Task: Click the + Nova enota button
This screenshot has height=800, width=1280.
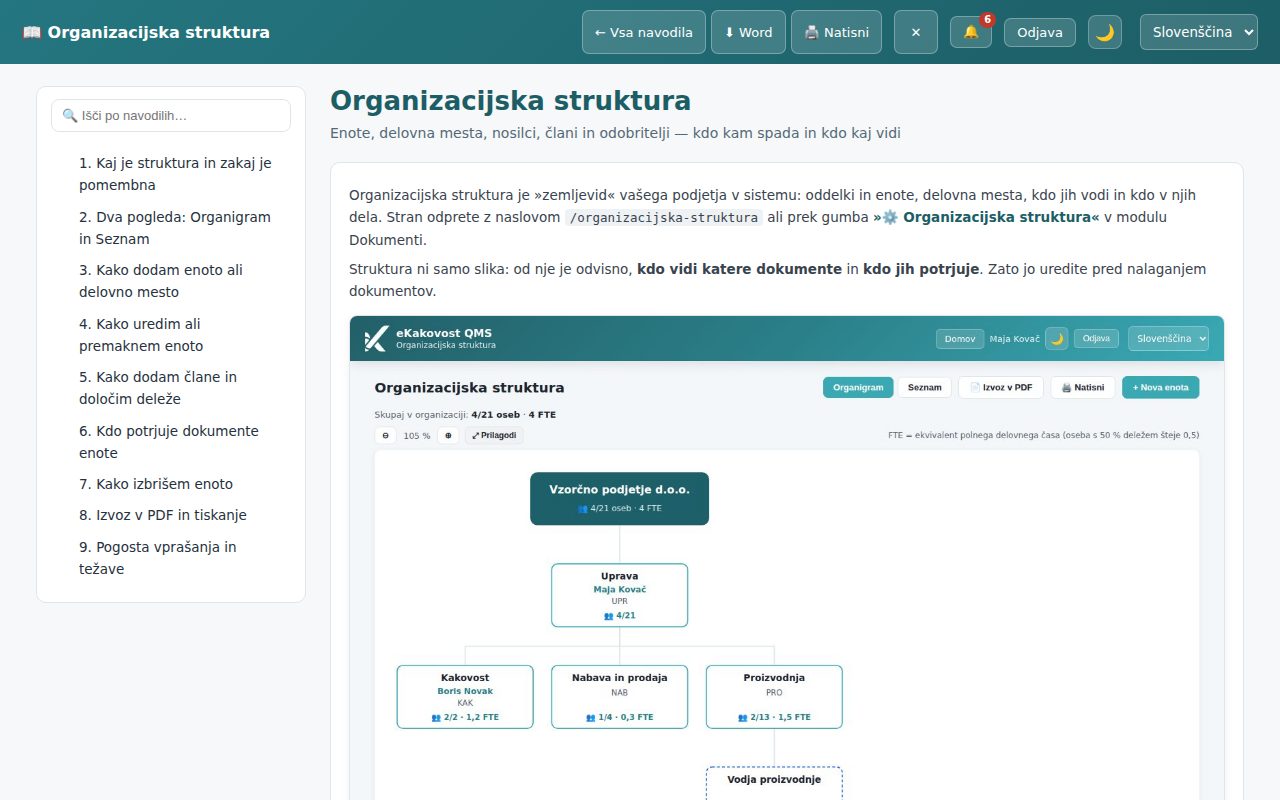Action: (1160, 387)
